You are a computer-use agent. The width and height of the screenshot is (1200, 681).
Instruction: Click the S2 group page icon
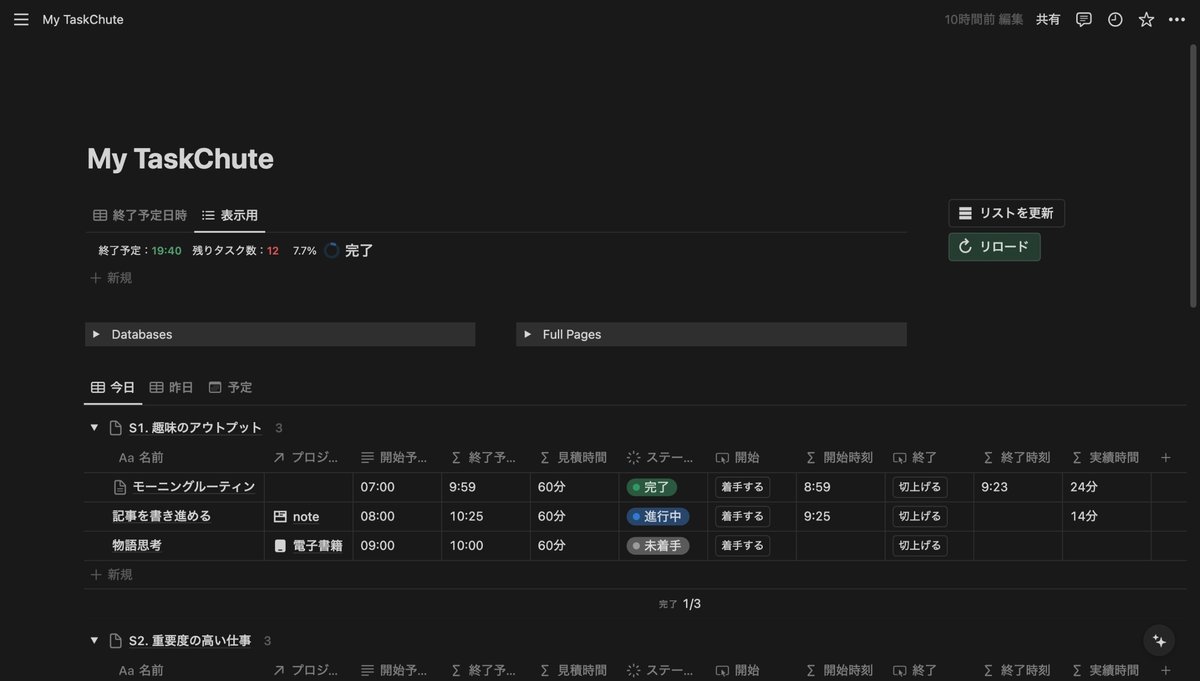[115, 641]
